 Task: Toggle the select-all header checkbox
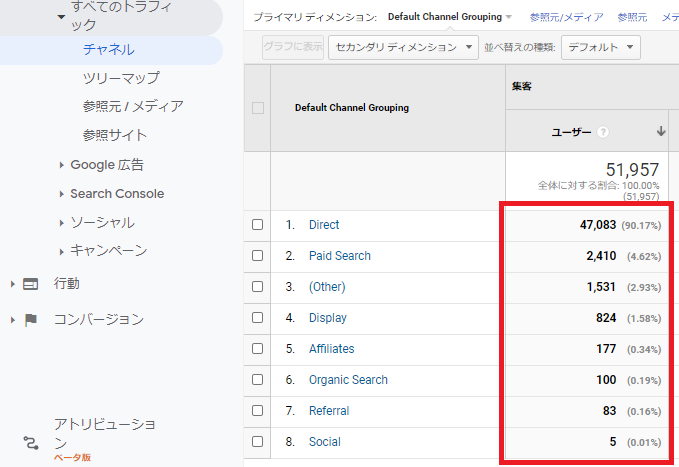(258, 108)
